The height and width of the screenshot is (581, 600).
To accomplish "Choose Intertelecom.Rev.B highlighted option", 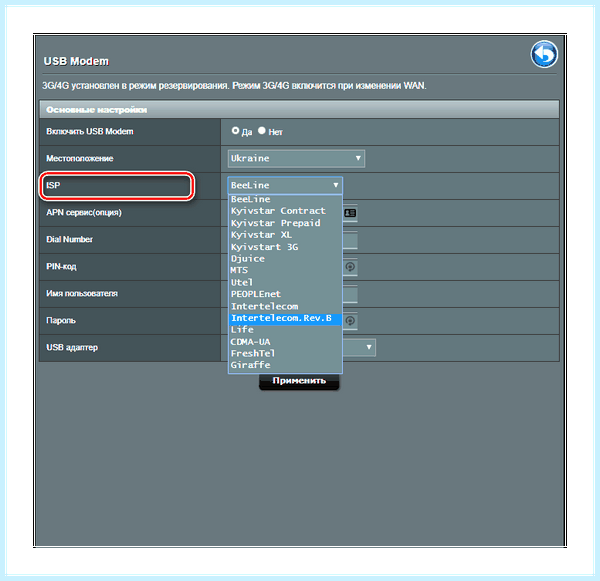I will point(285,318).
